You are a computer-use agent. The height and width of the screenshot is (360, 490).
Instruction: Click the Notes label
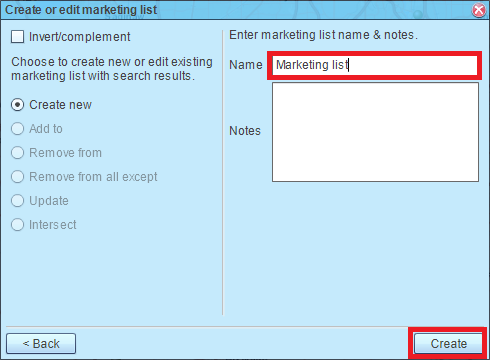point(245,131)
